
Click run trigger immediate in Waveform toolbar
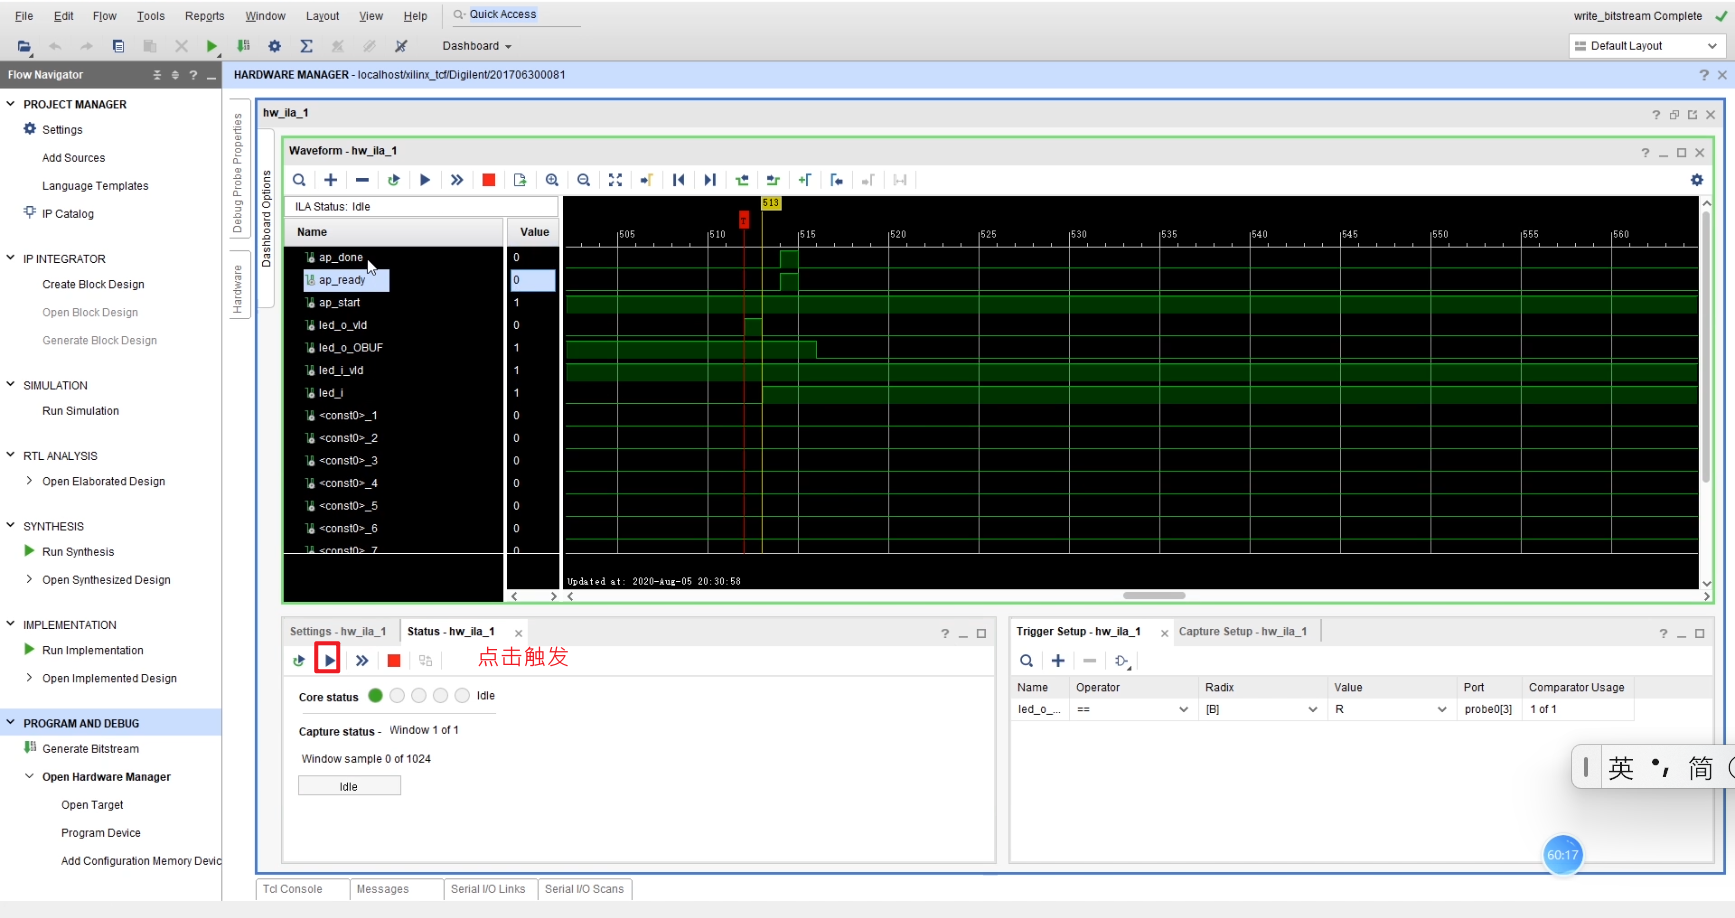457,180
